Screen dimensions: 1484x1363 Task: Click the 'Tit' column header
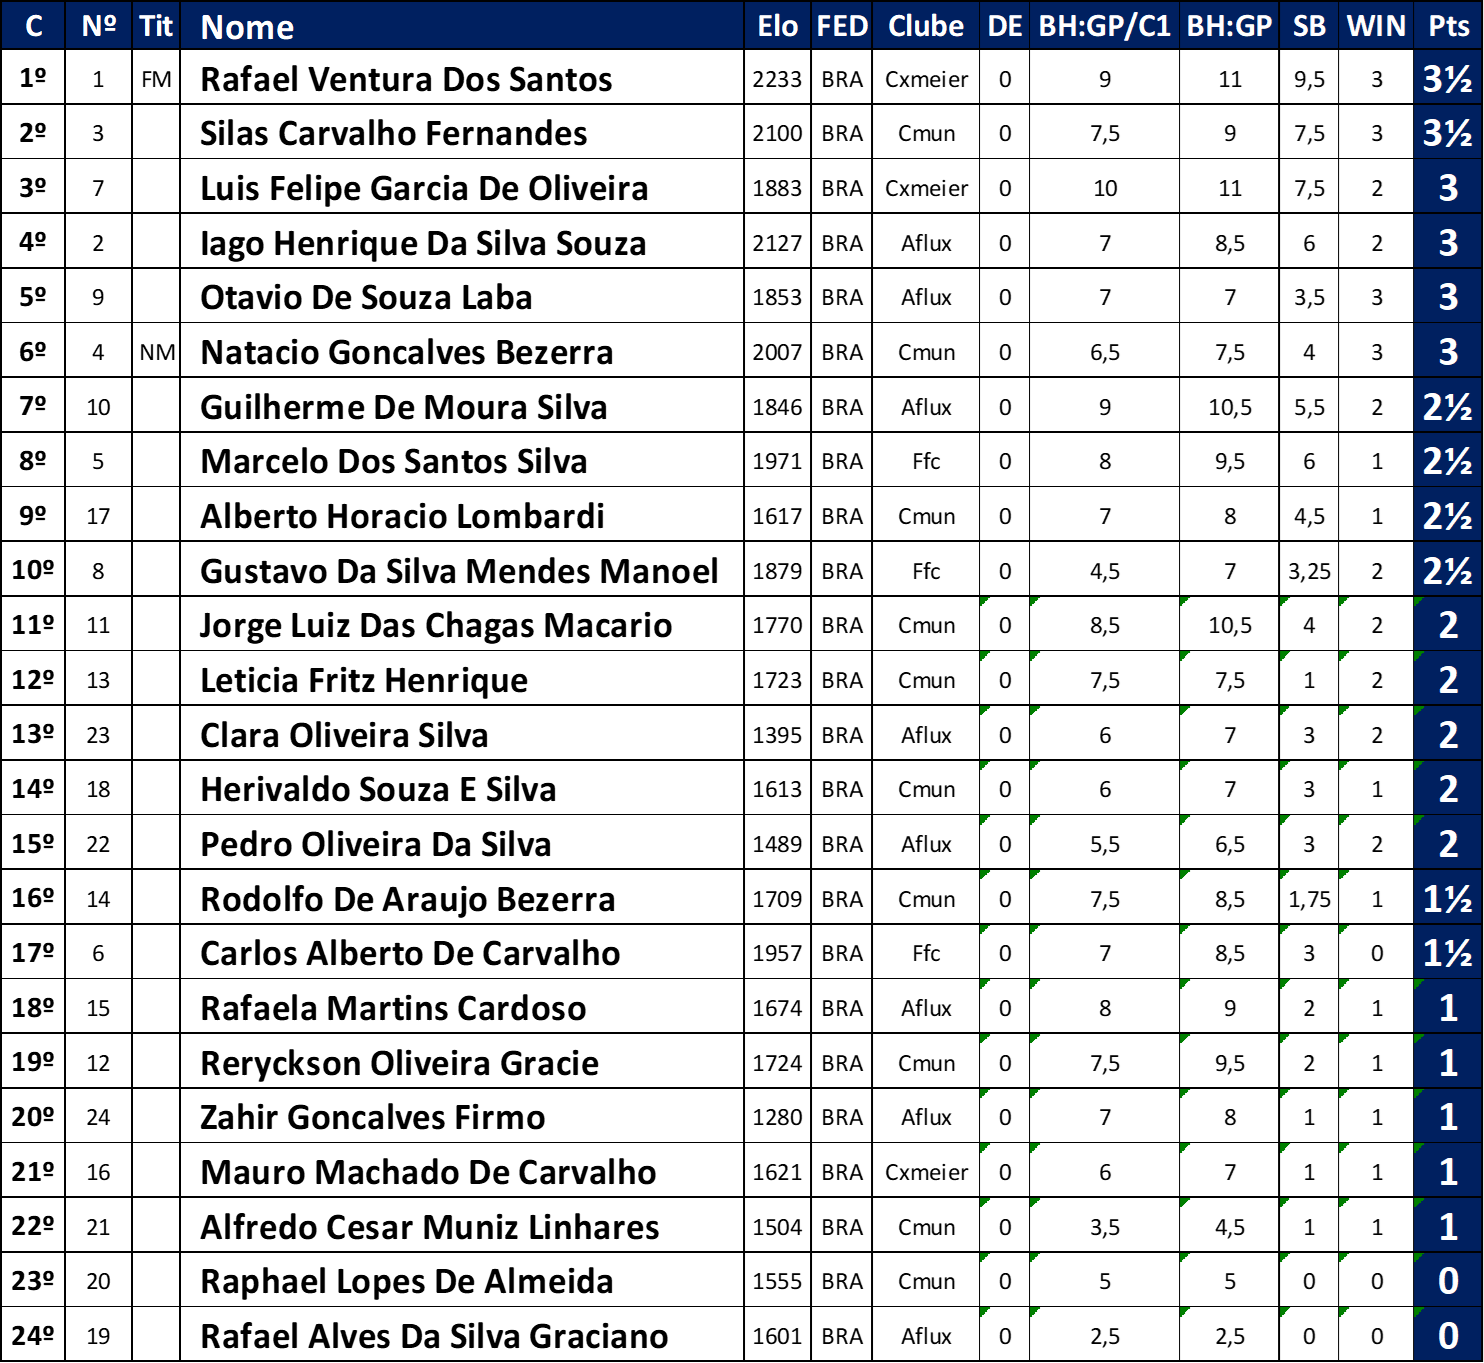[x=156, y=26]
